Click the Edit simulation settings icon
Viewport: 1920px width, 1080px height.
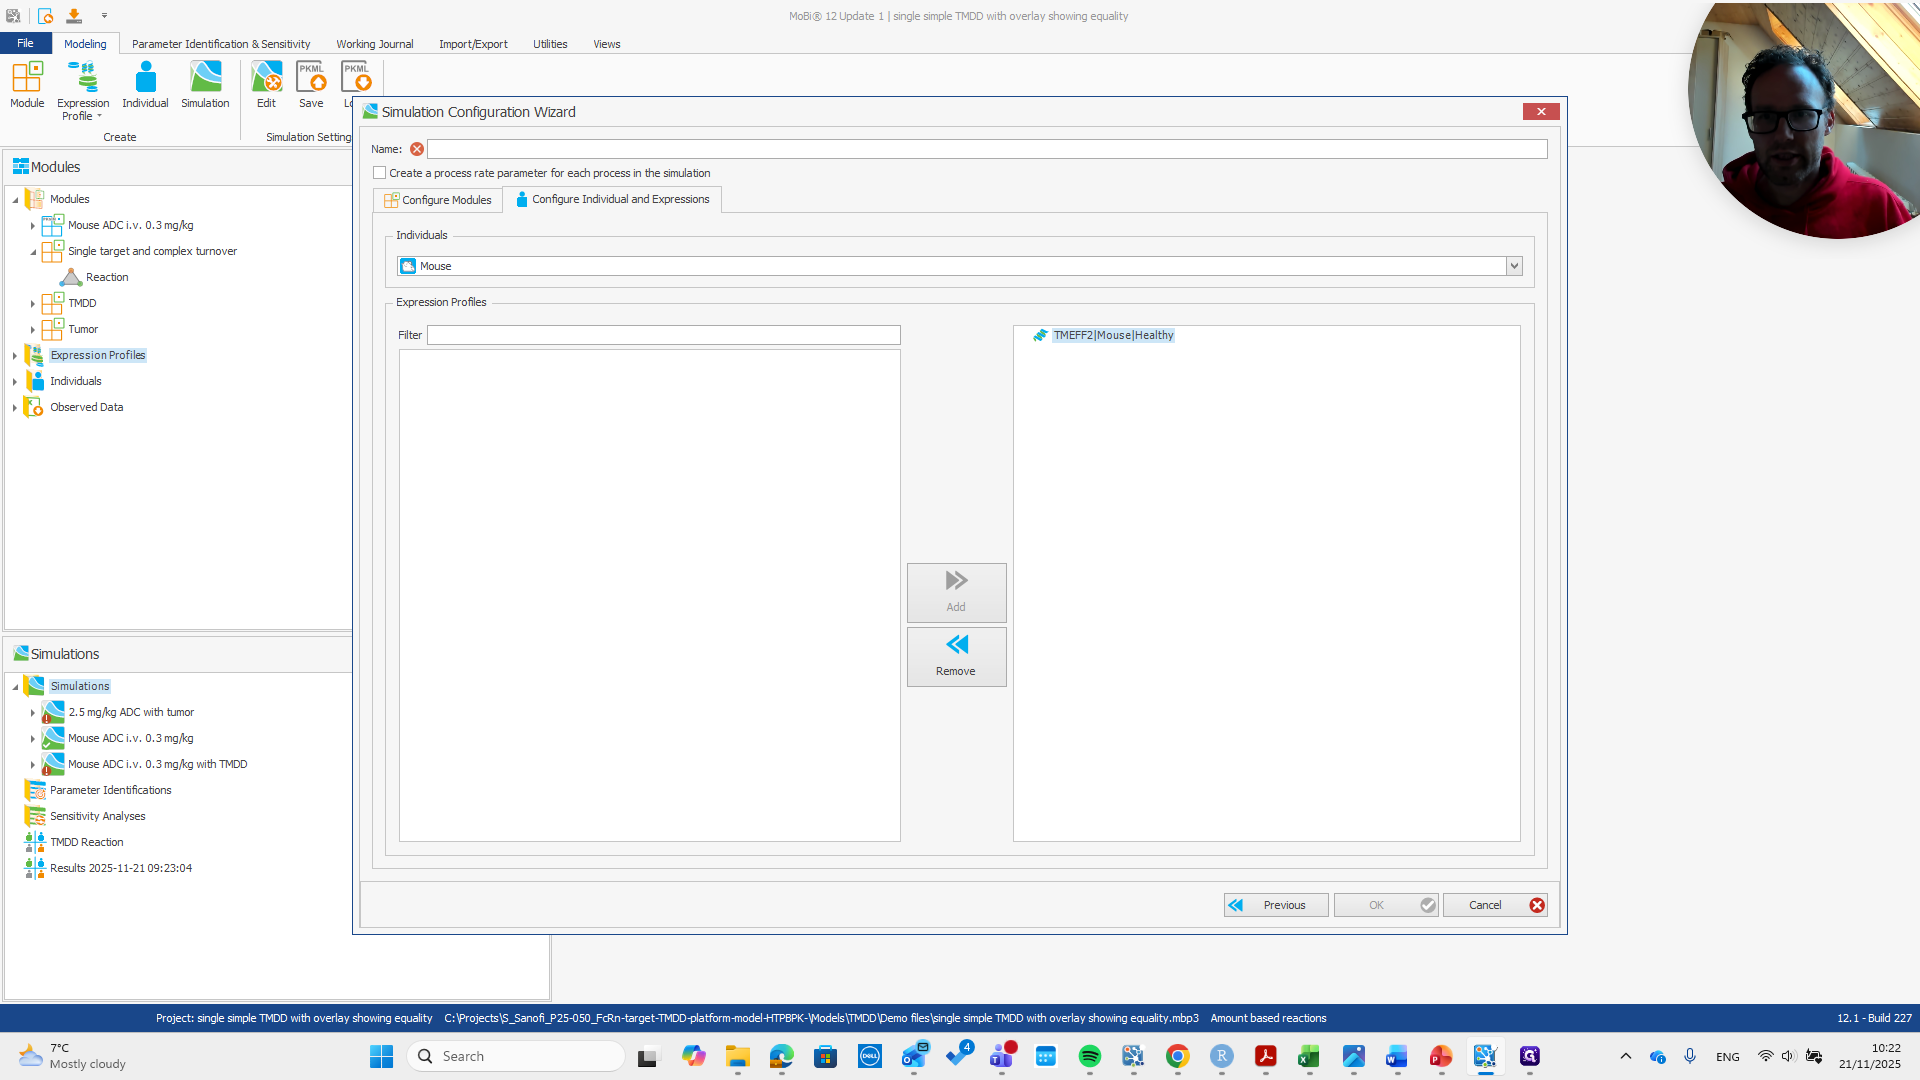tap(266, 78)
